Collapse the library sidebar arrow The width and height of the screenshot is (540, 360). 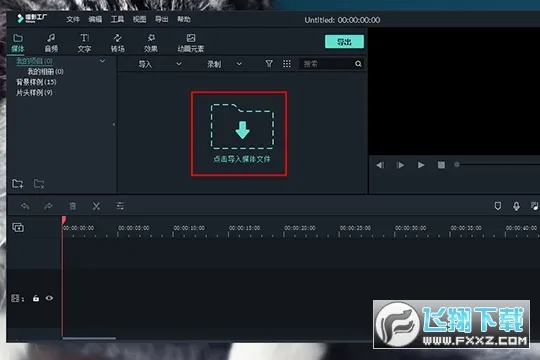coord(114,124)
